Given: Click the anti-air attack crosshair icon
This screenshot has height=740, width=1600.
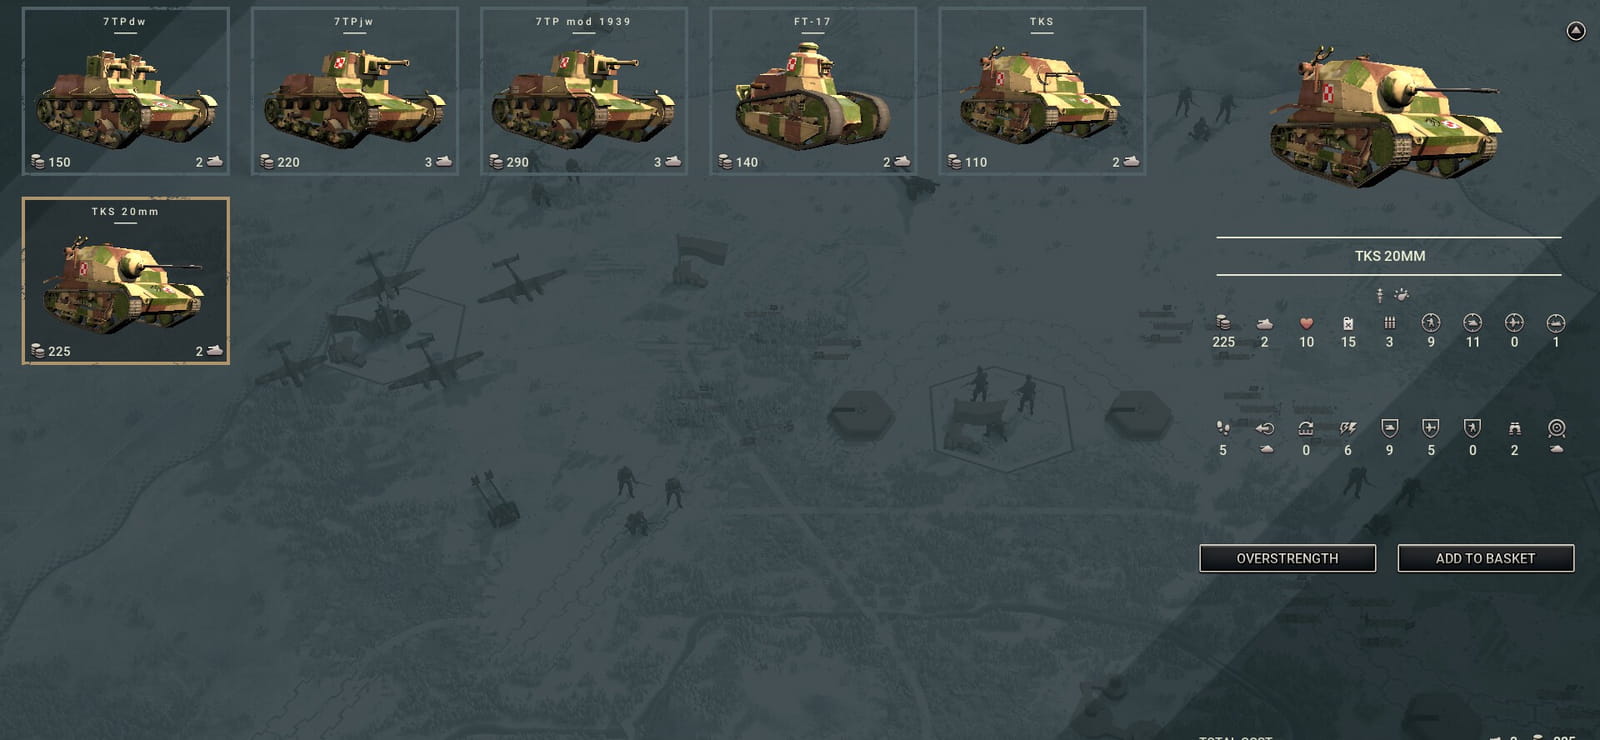Looking at the screenshot, I should click(x=1514, y=322).
